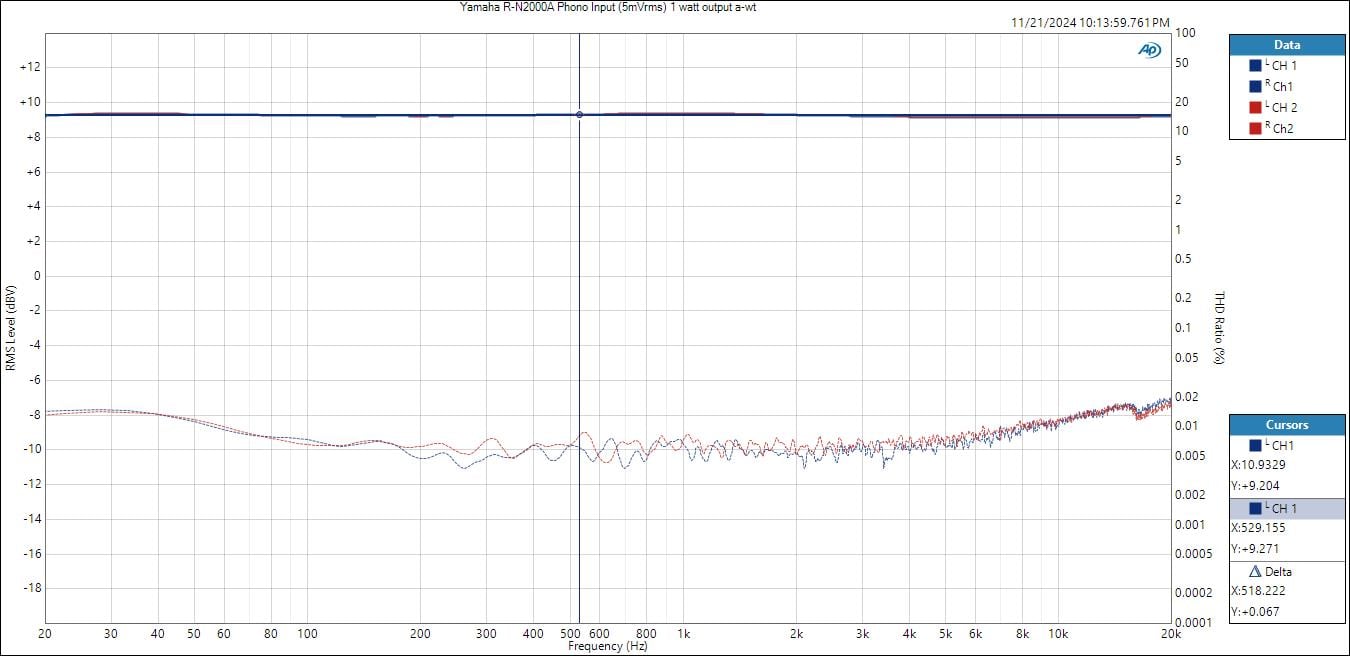Click the Delta triangle icon in Cursors
The height and width of the screenshot is (656, 1350).
point(1255,572)
